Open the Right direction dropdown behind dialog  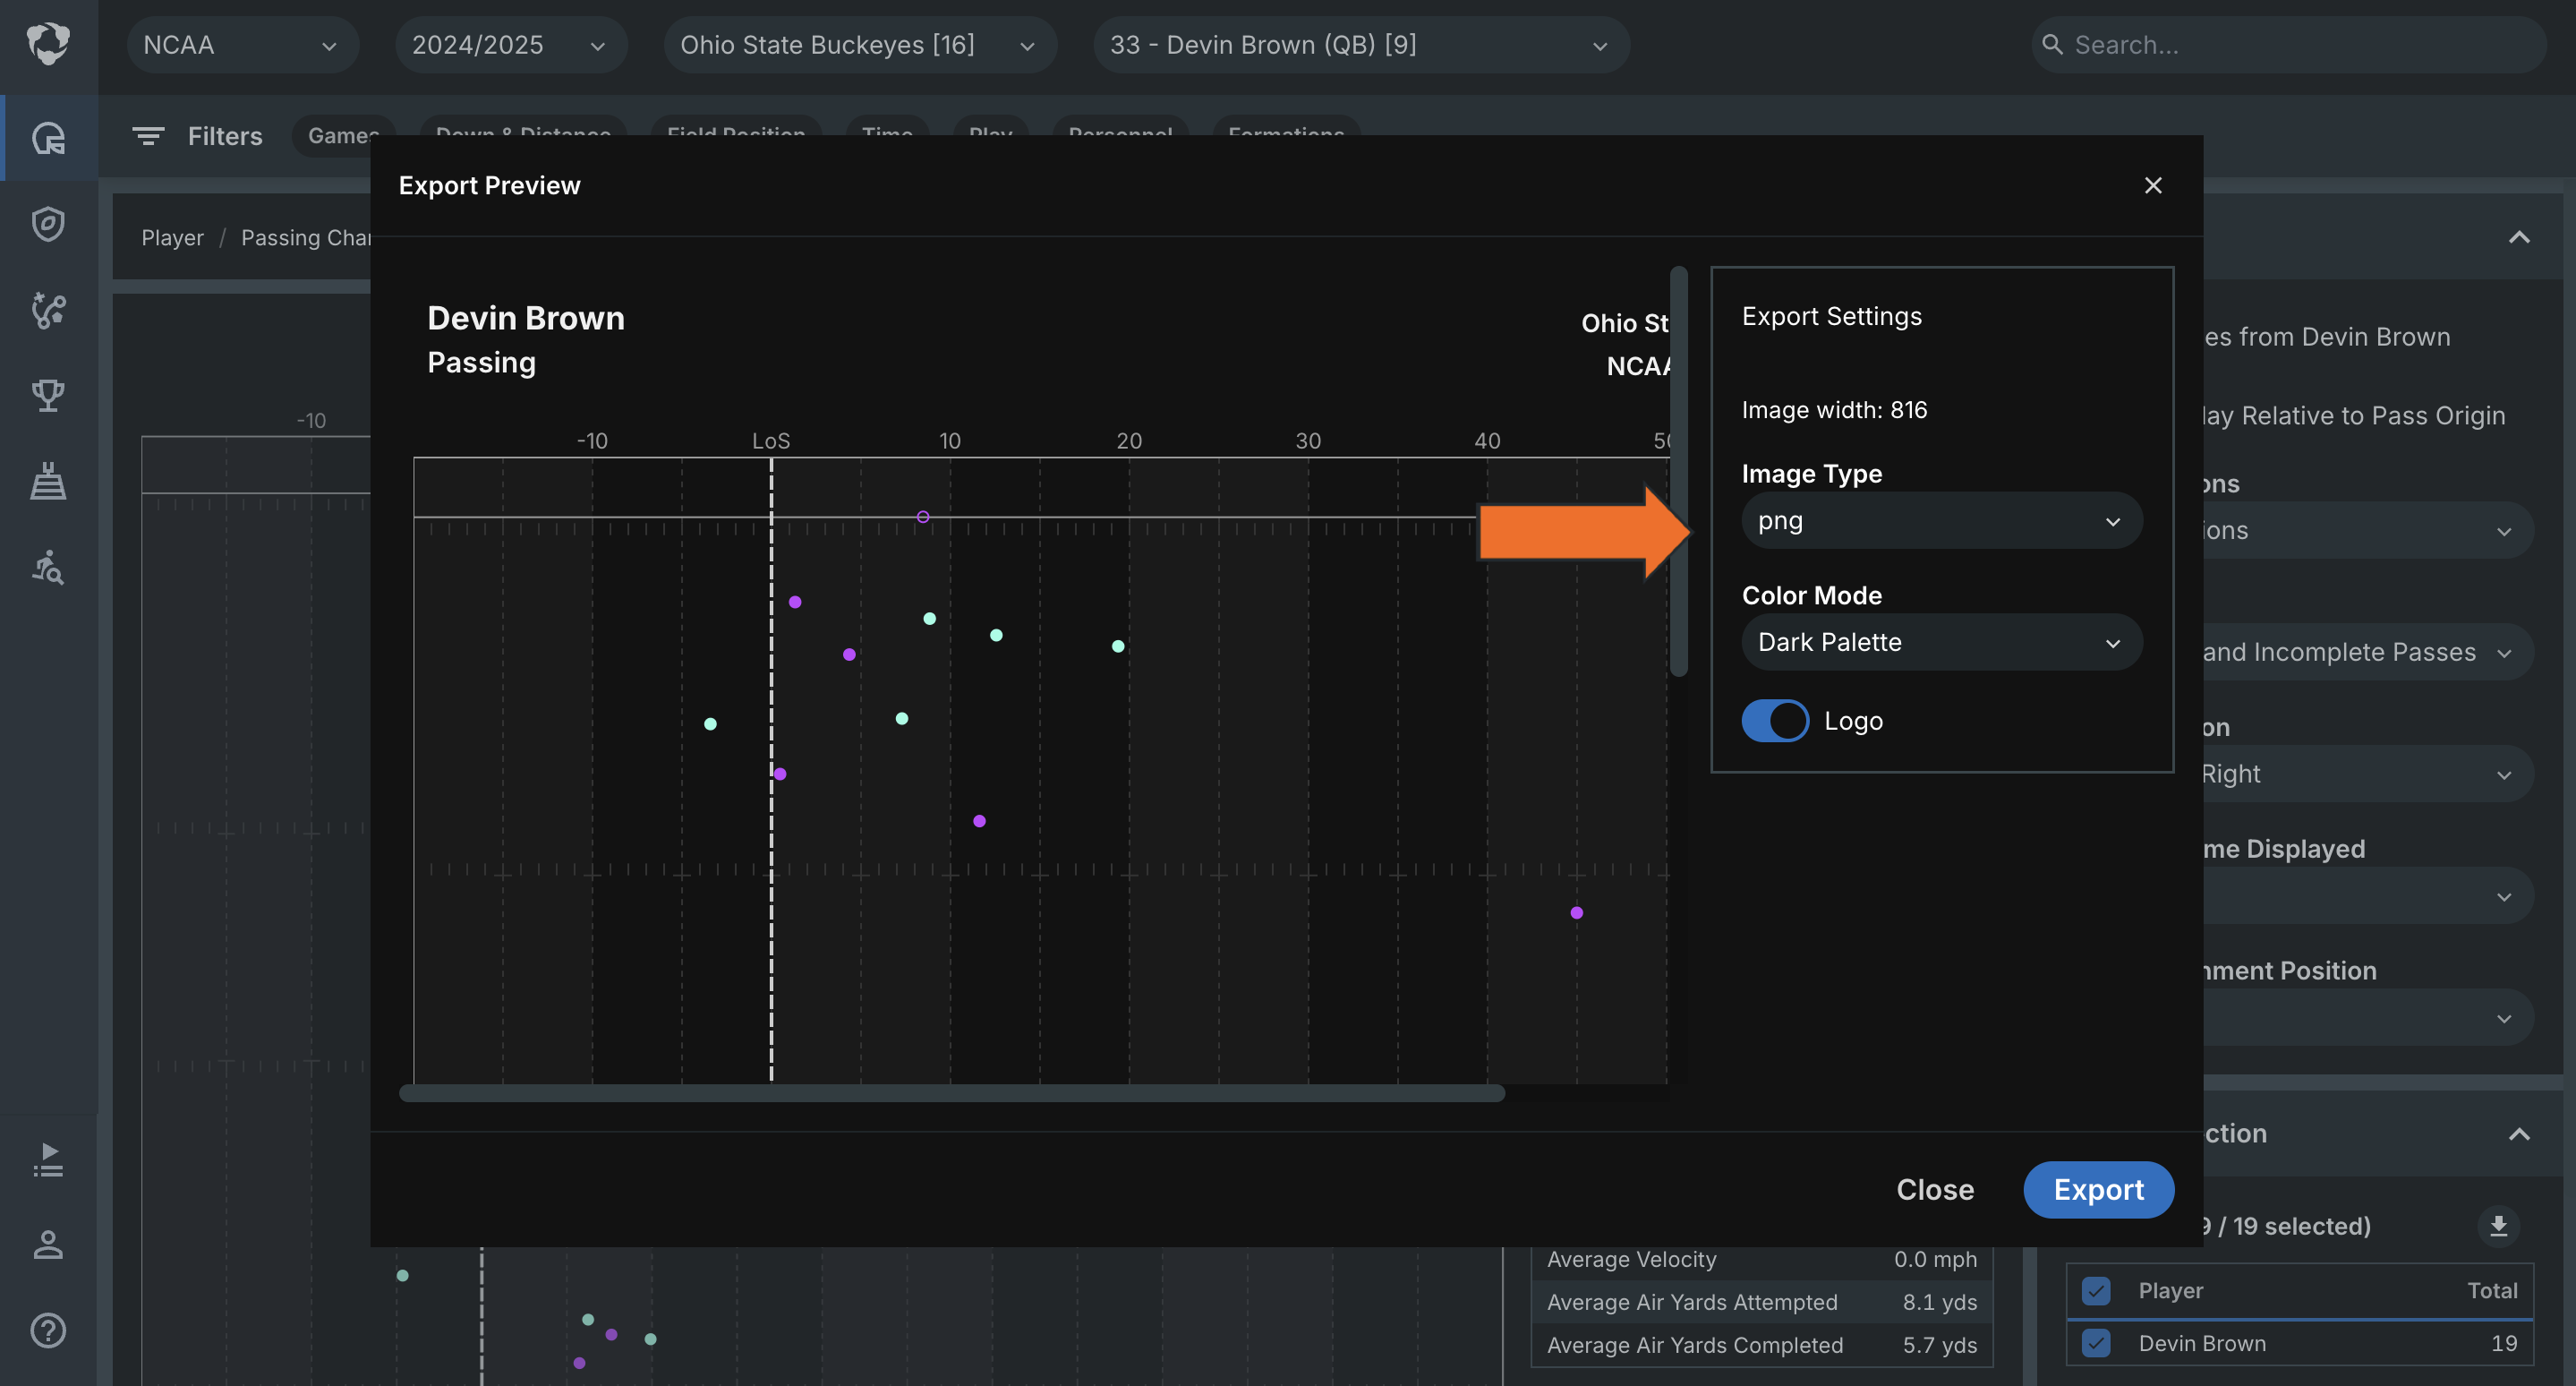pyautogui.click(x=2367, y=774)
